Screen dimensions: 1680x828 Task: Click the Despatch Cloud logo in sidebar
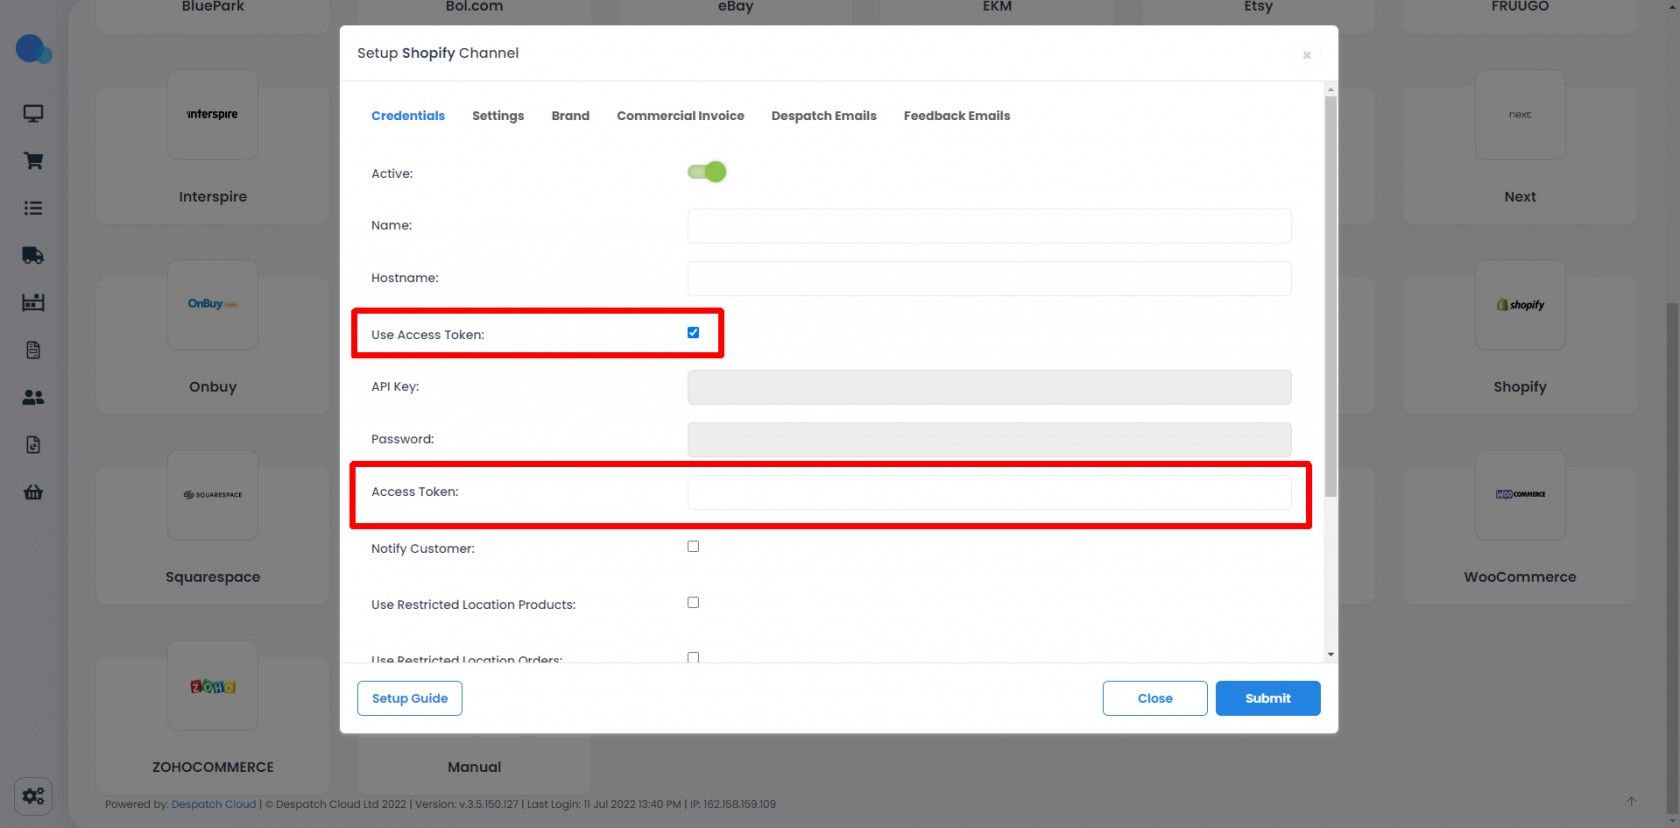pyautogui.click(x=33, y=49)
